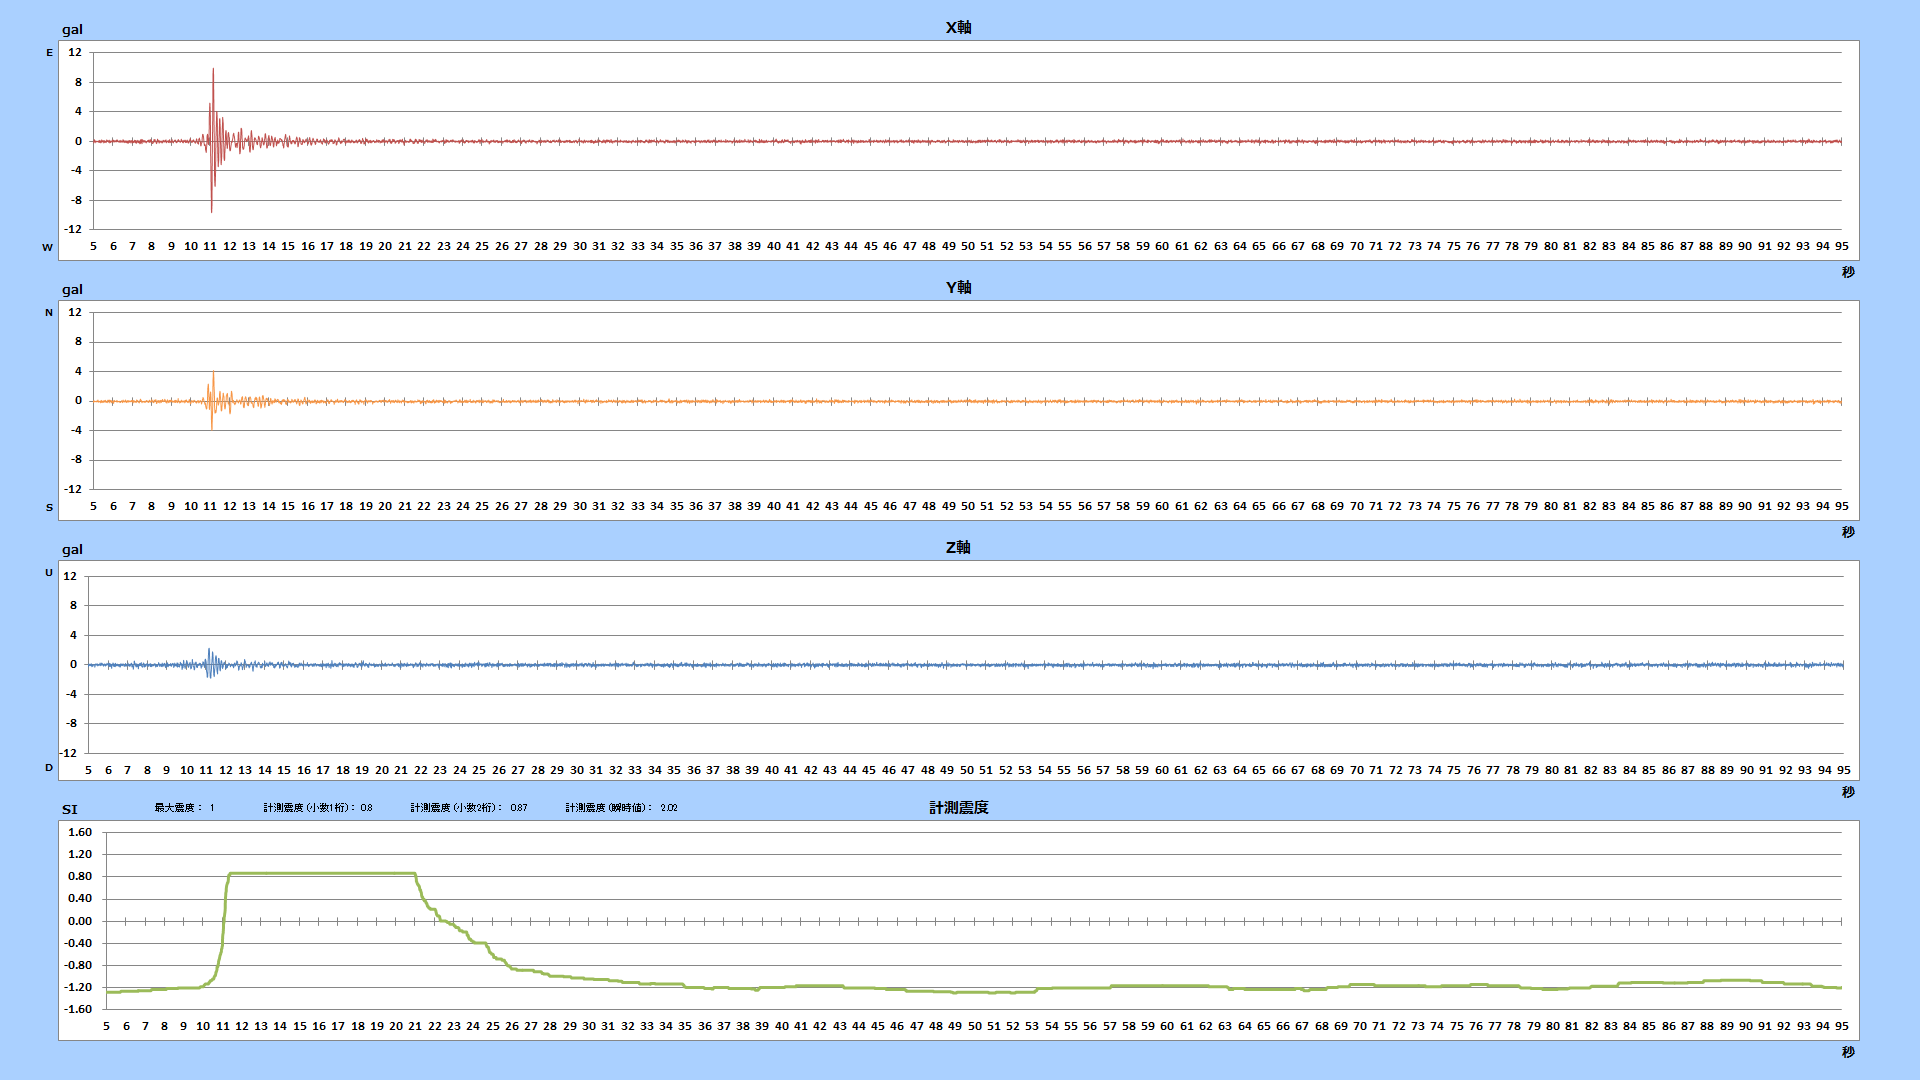Click the red waveform peak on X軸 chart

coord(213,72)
